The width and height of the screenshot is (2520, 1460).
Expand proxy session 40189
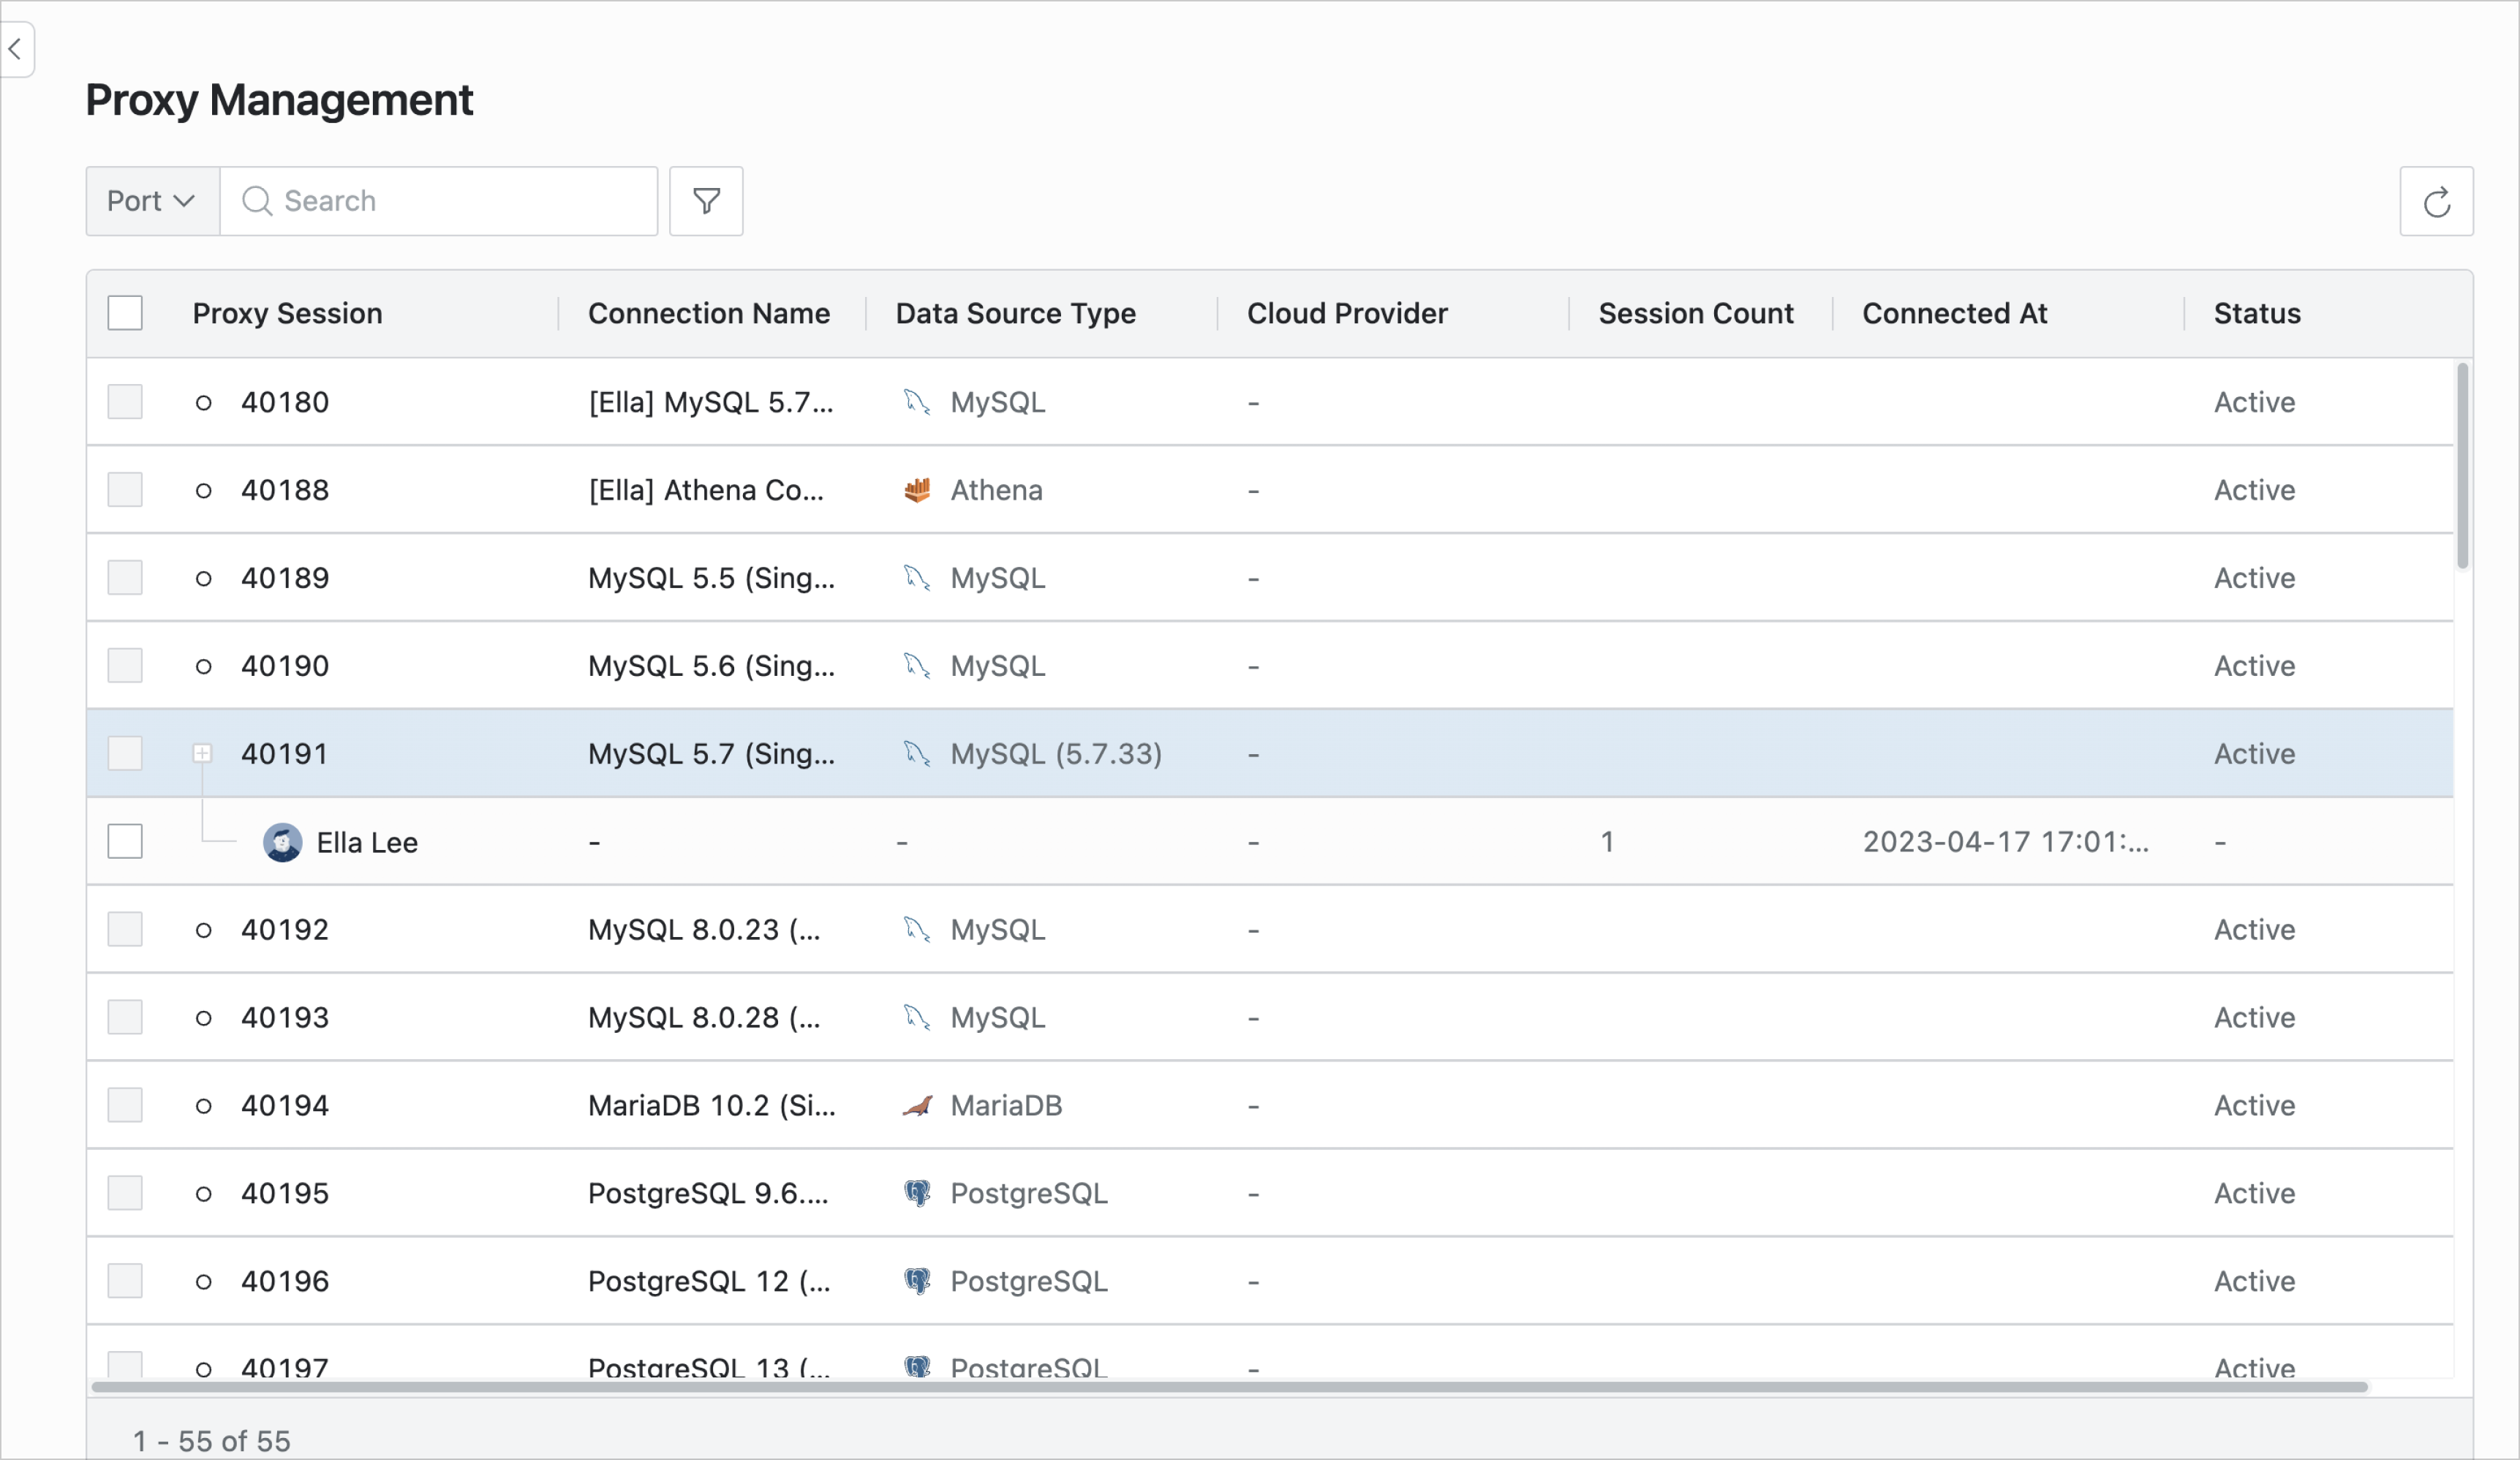203,578
